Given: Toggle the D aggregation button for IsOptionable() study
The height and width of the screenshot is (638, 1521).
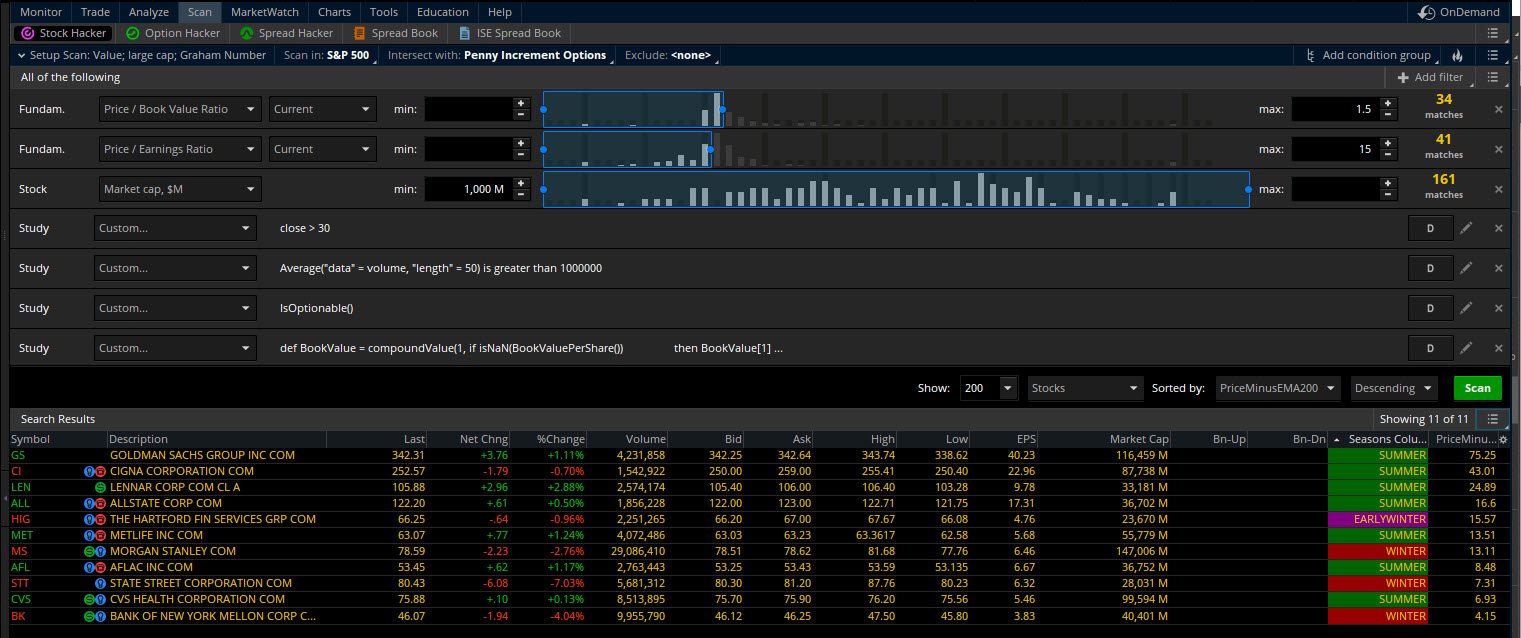Looking at the screenshot, I should click(x=1430, y=308).
